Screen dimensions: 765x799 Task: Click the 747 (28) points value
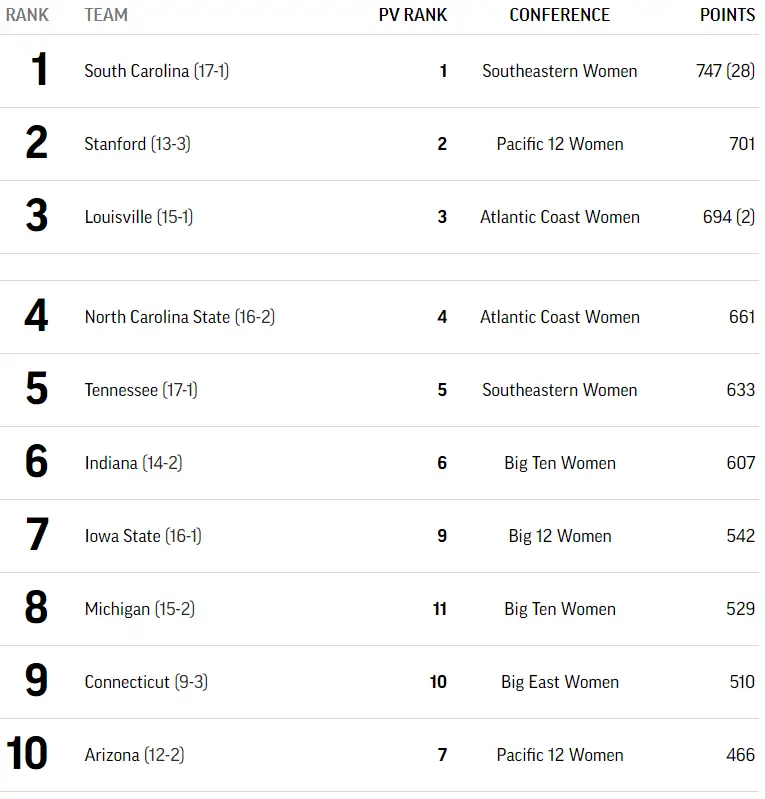tap(725, 71)
